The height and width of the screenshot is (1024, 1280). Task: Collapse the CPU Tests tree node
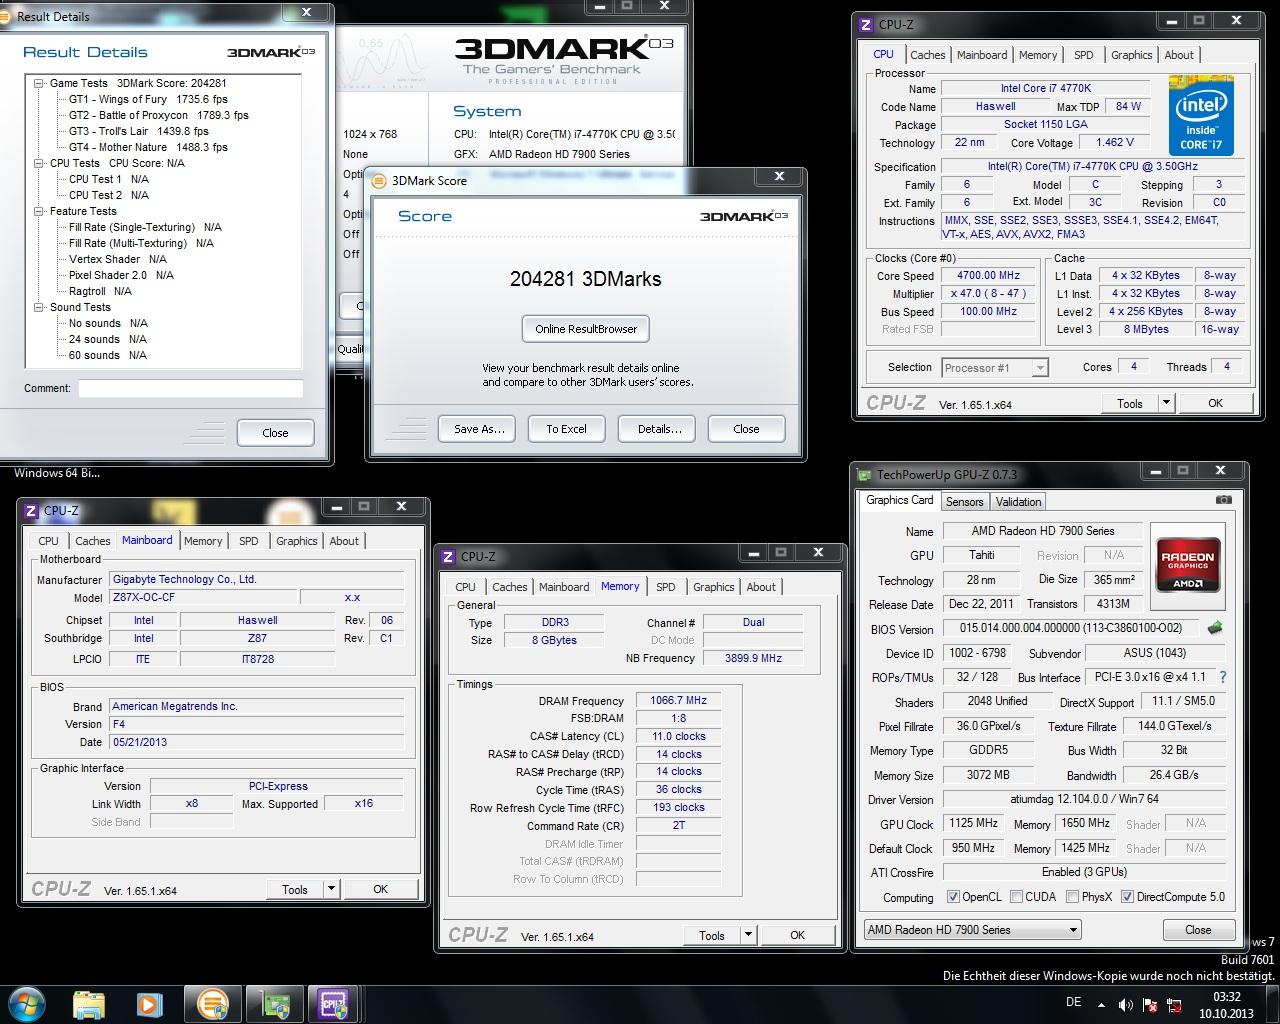point(38,163)
